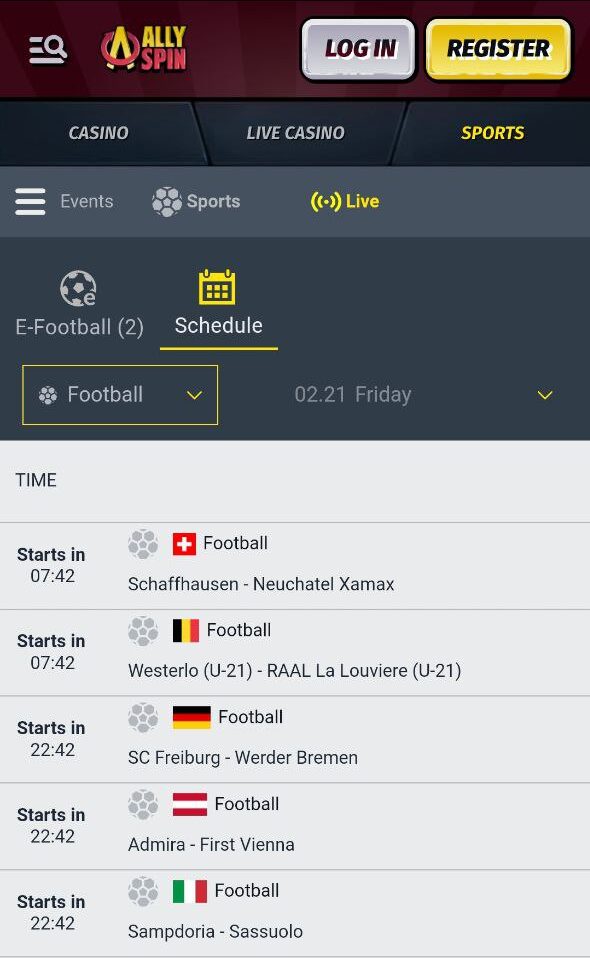Click the chevron beside Friday date
The image size is (590, 958).
point(545,395)
